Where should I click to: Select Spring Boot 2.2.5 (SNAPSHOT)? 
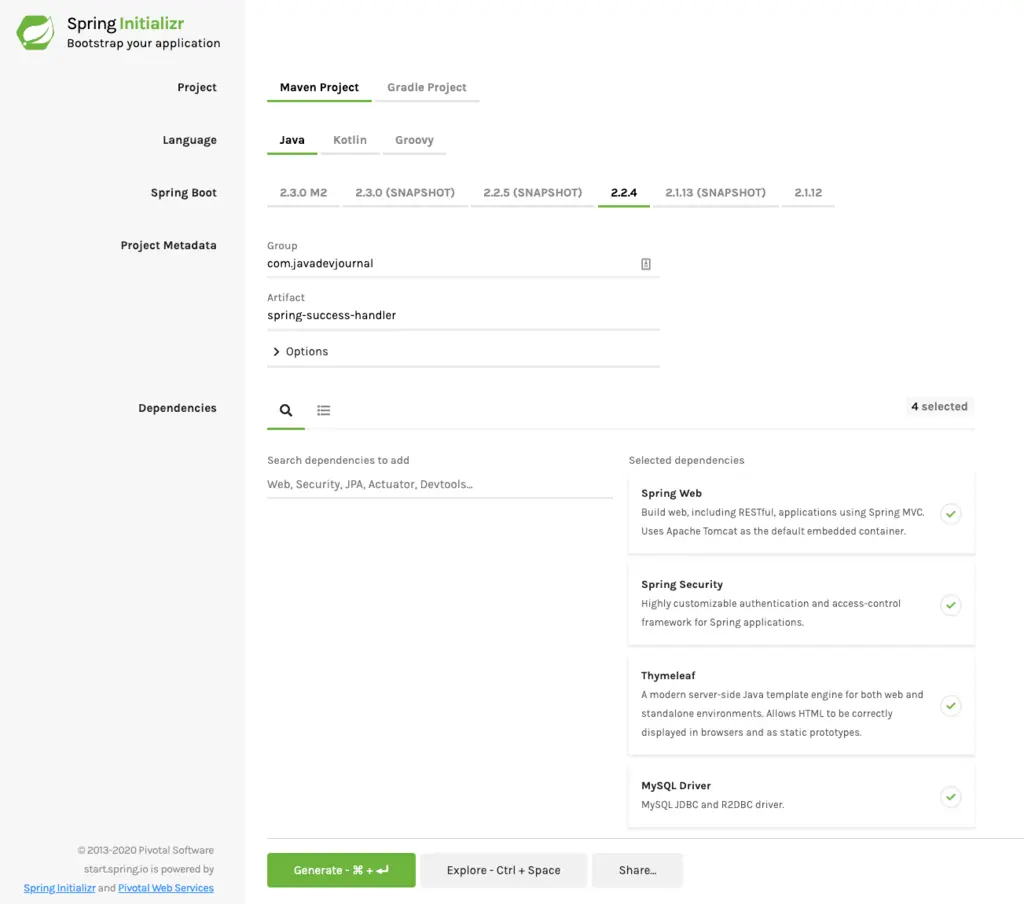532,193
